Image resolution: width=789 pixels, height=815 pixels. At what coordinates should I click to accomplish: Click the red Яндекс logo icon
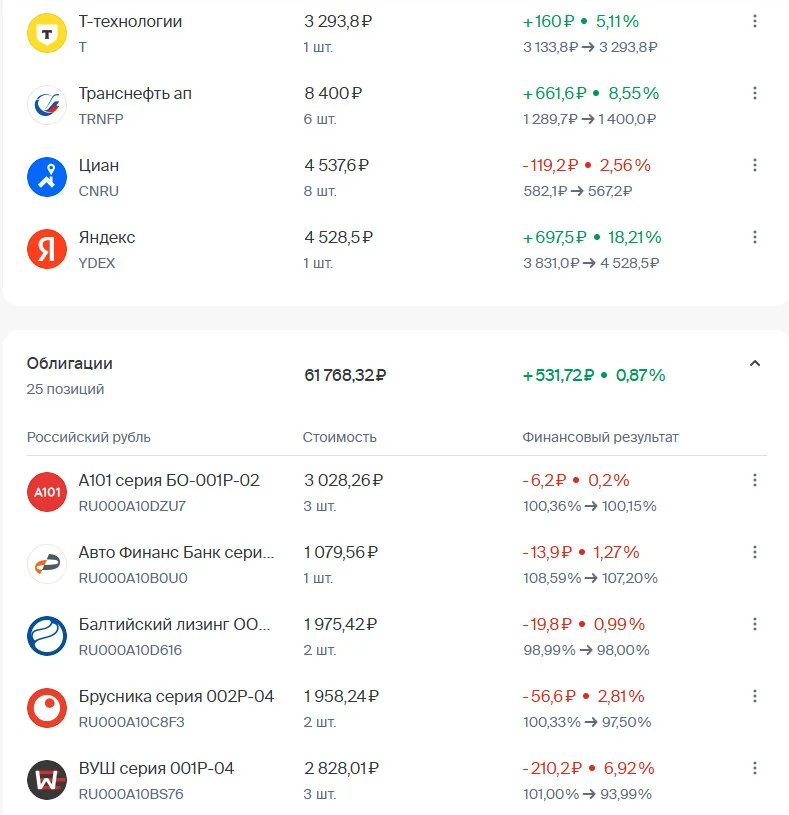coord(47,249)
